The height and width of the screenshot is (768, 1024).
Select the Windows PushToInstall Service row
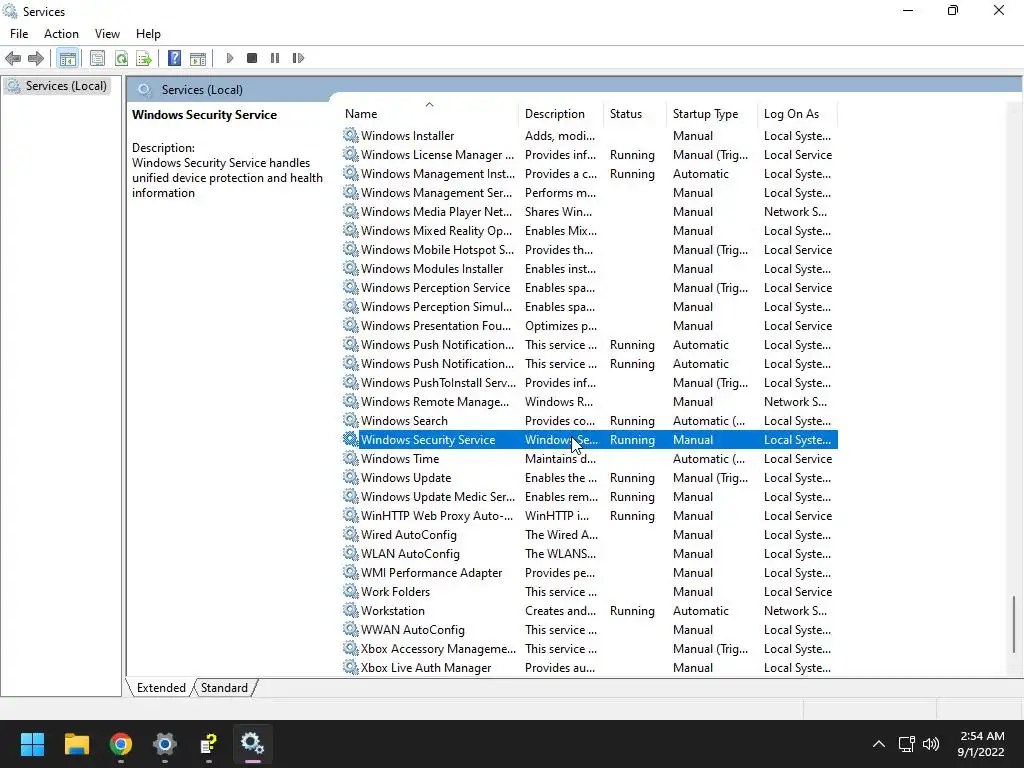pos(590,383)
